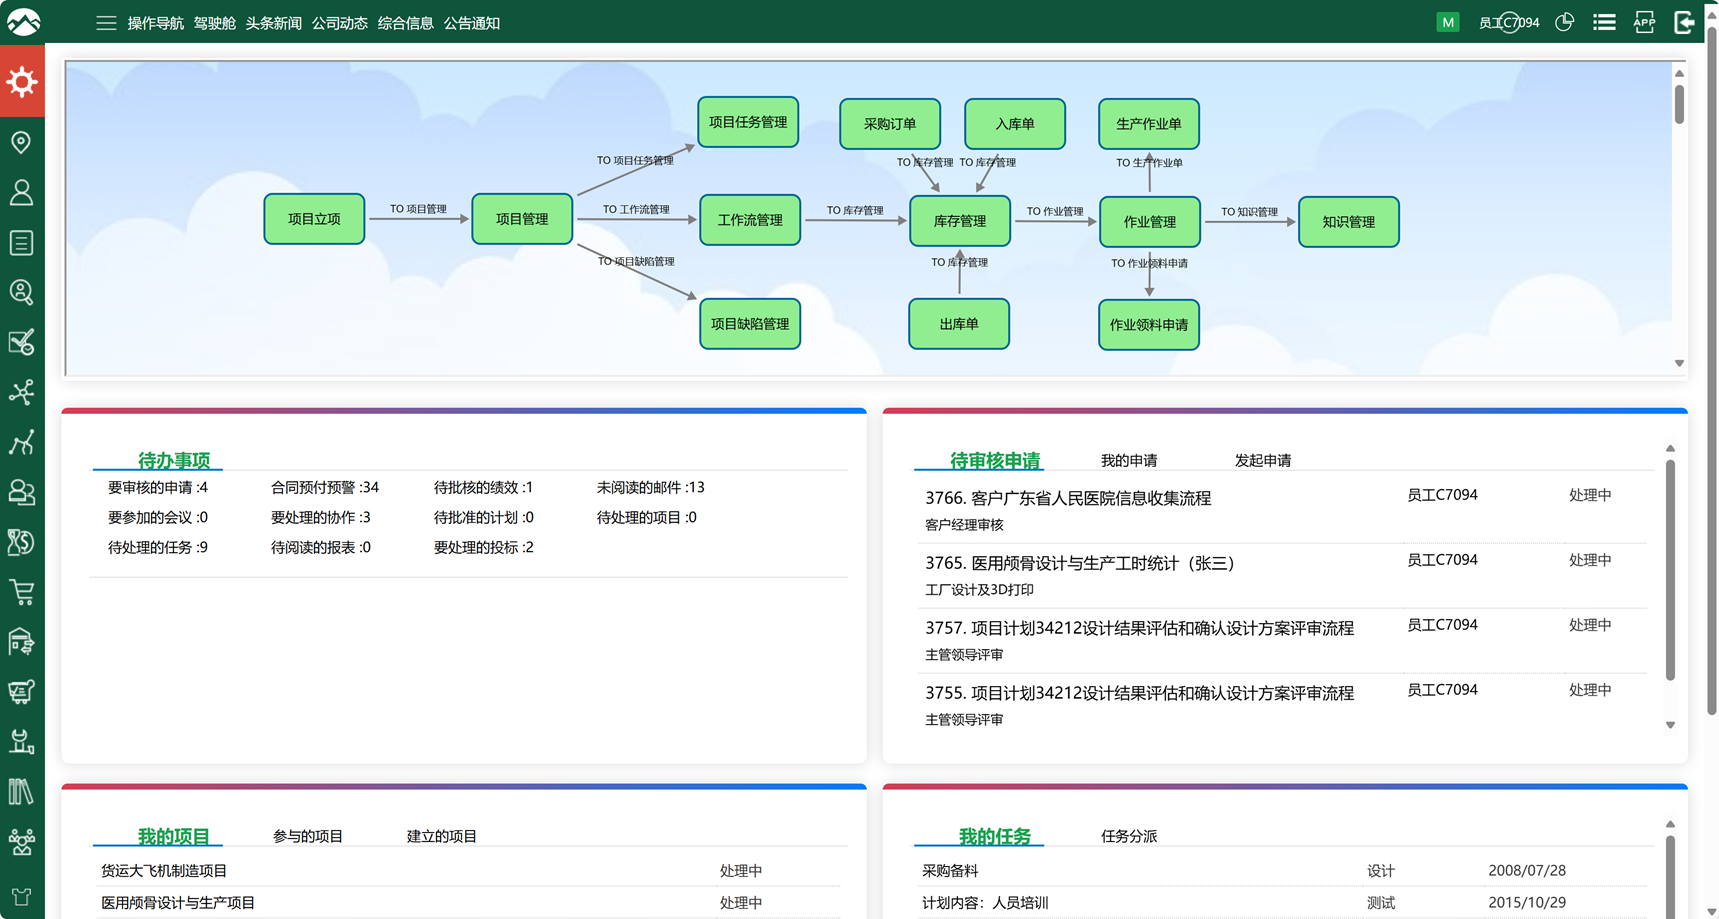Open 未阅读的邮件 :13 link
Image resolution: width=1719 pixels, height=919 pixels.
[x=650, y=487]
